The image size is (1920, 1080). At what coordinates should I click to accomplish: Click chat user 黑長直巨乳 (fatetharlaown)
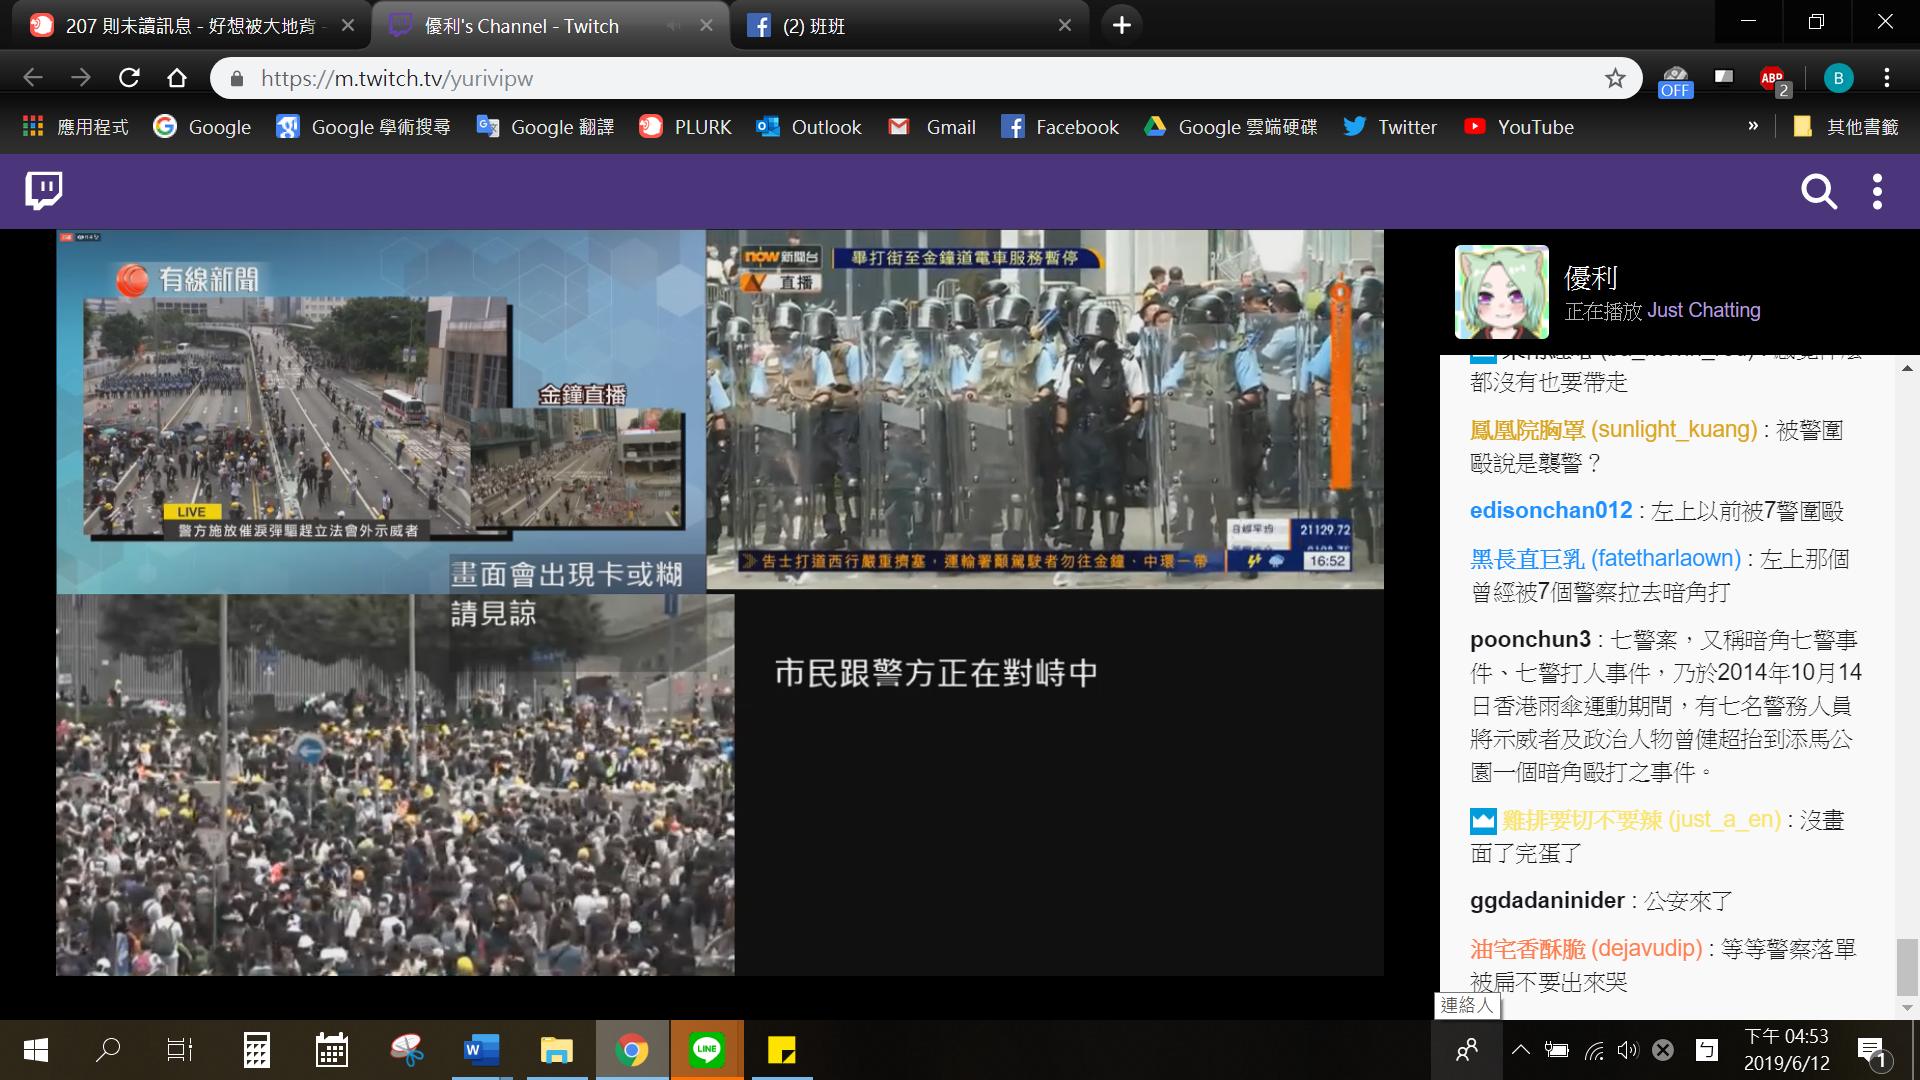(1605, 558)
